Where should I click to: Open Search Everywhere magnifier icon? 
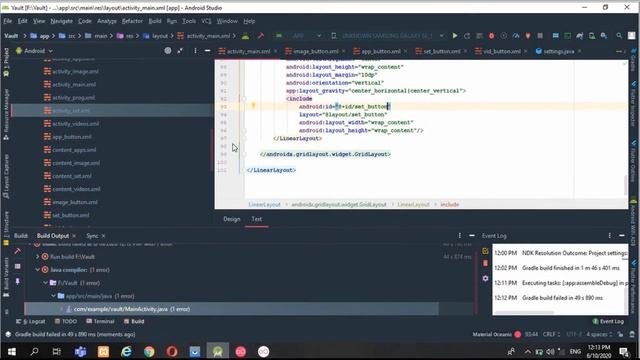click(x=619, y=36)
